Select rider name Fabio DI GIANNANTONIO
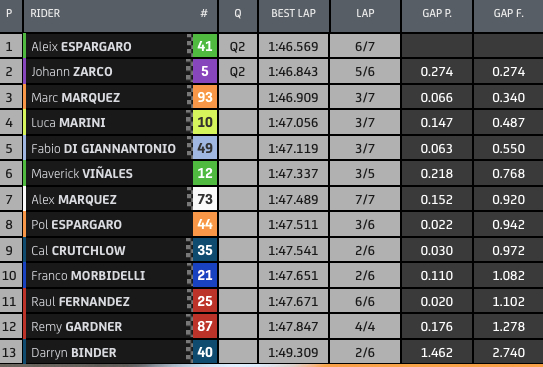543x367 pixels. click(x=103, y=149)
